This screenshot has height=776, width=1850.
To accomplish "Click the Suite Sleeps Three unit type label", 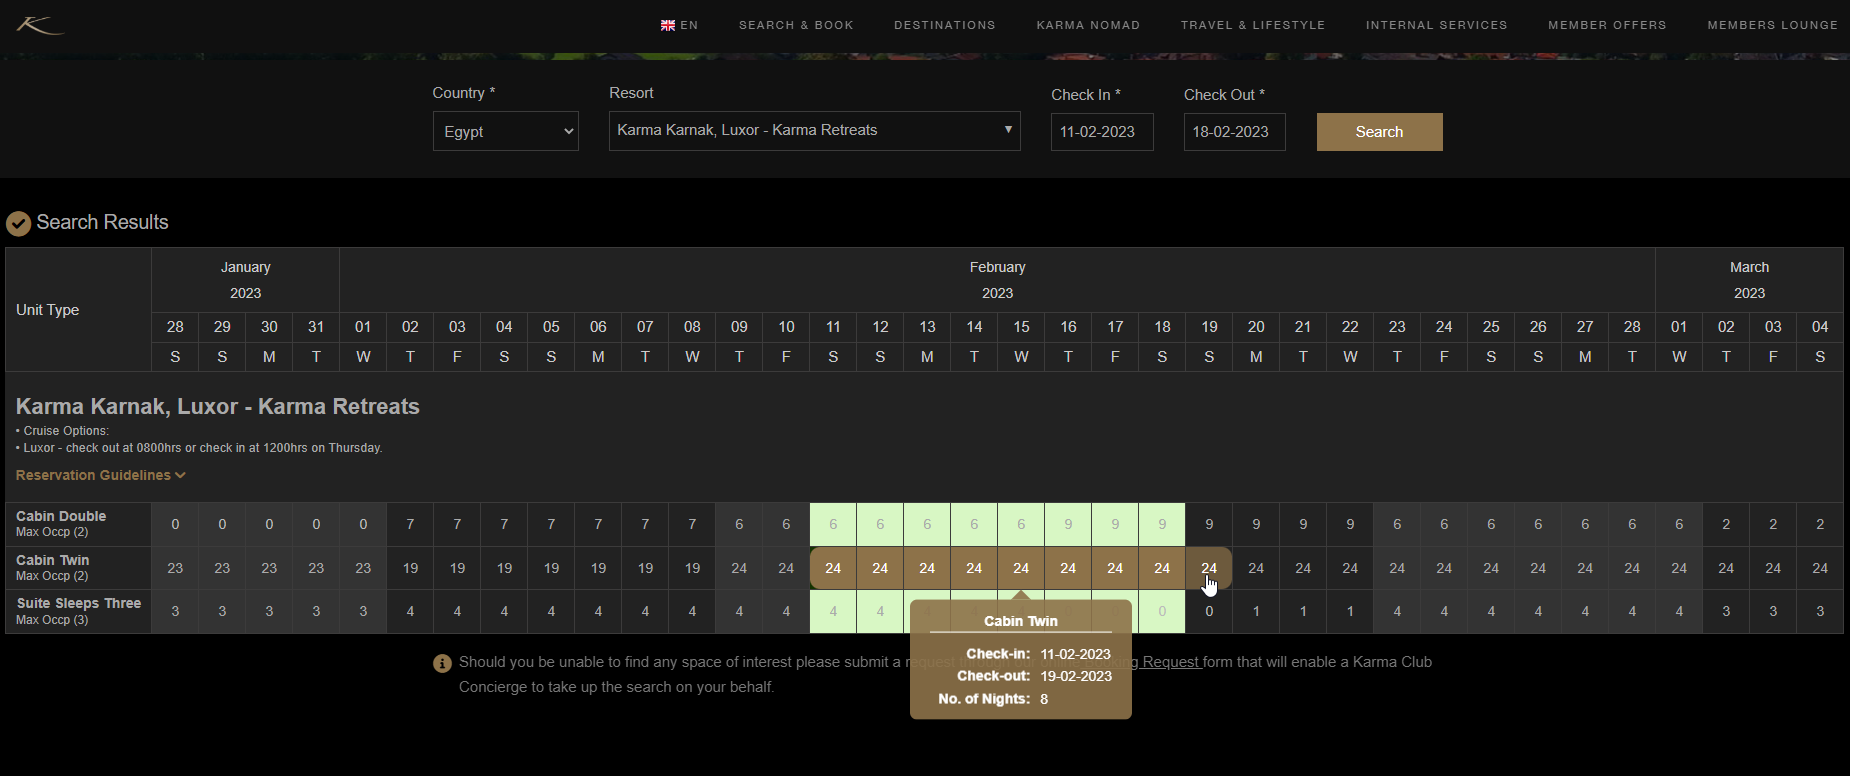I will (79, 604).
